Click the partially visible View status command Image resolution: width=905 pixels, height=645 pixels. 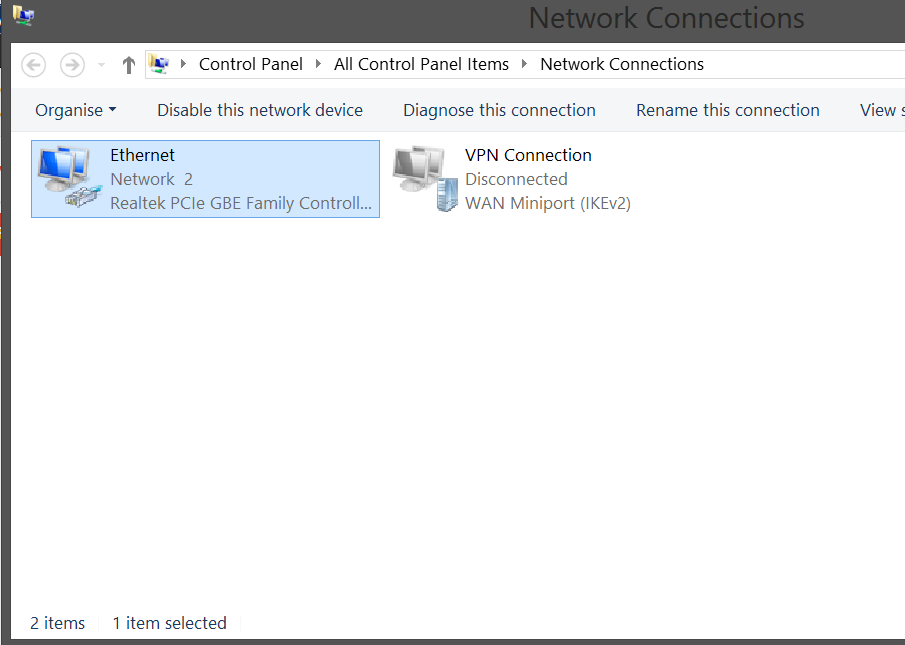pyautogui.click(x=881, y=110)
